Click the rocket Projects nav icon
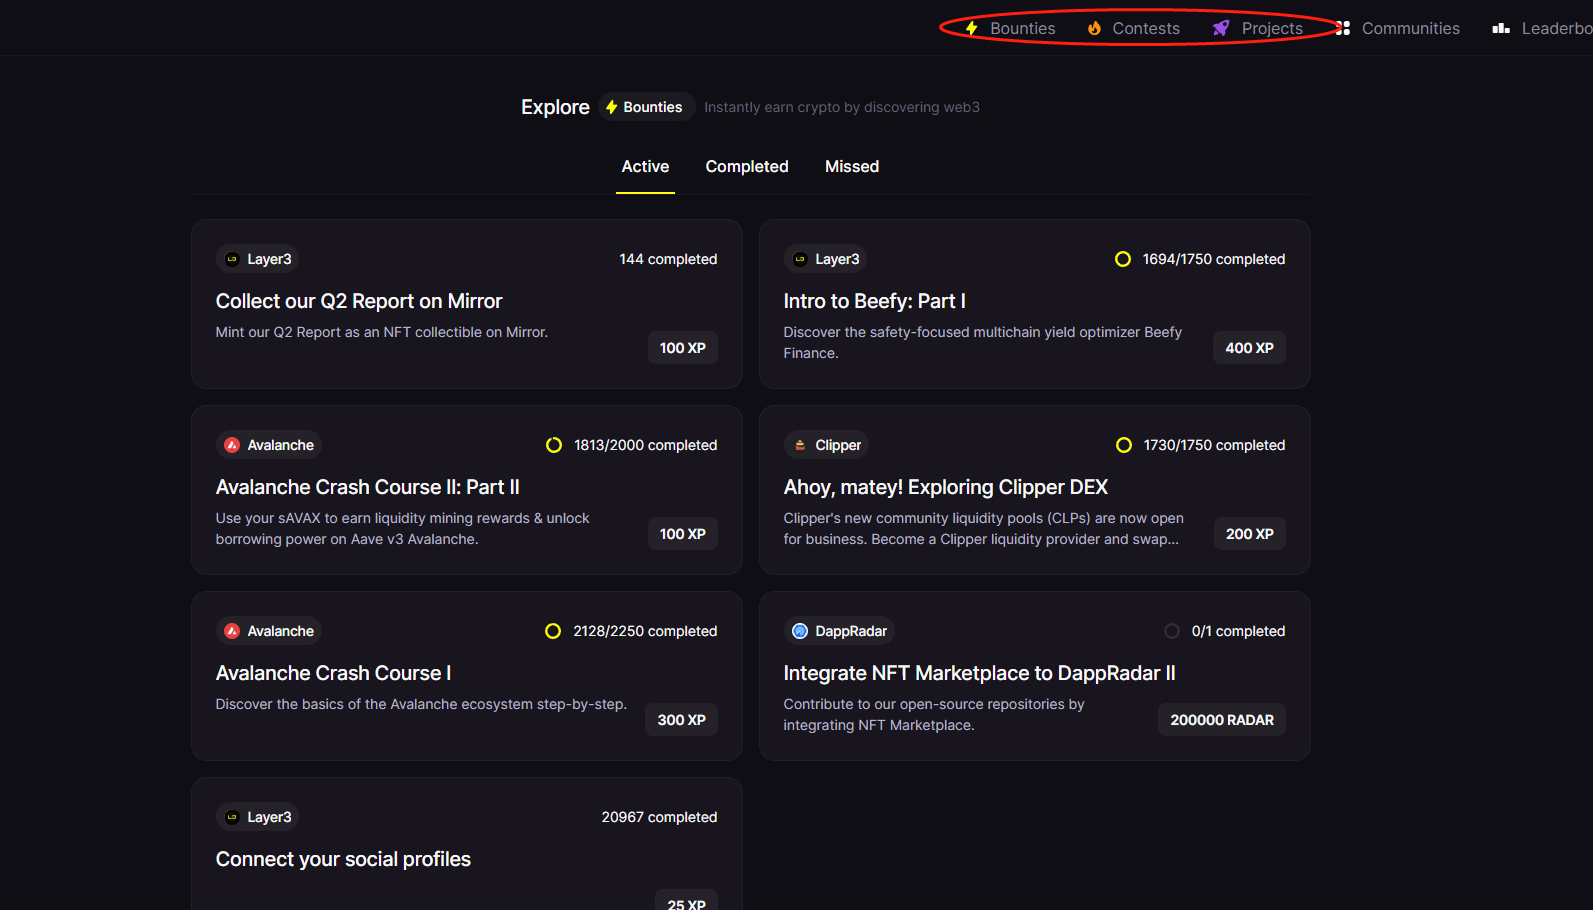The width and height of the screenshot is (1593, 910). pyautogui.click(x=1221, y=28)
